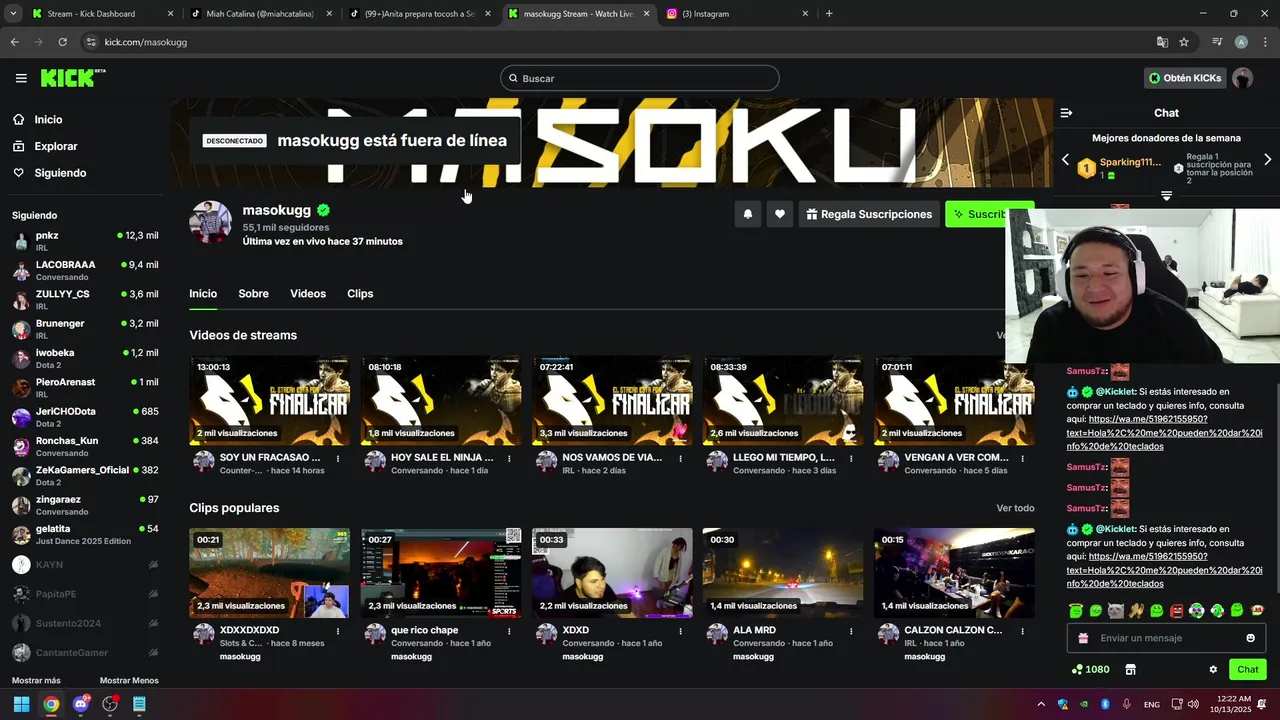Screen dimensions: 1280x720
Task: Open options for the SOY UN FRACASAO video
Action: click(x=338, y=458)
